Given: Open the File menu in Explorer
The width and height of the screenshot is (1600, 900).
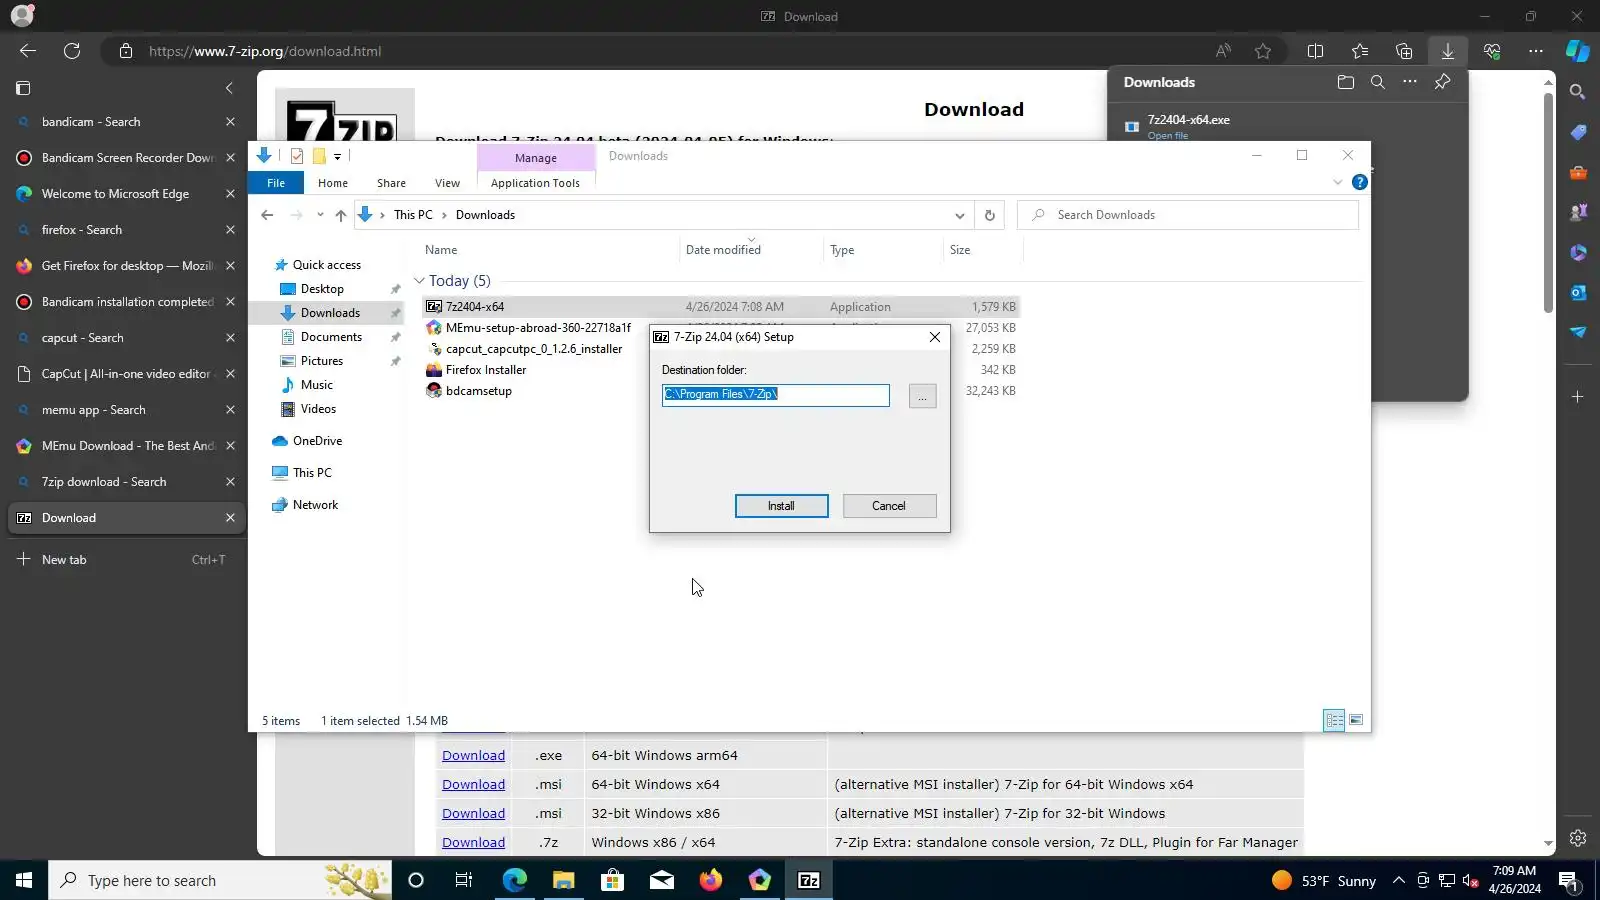Looking at the screenshot, I should (x=276, y=183).
